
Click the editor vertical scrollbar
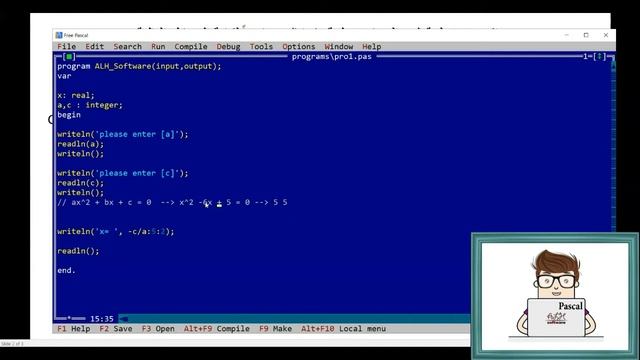click(x=613, y=147)
